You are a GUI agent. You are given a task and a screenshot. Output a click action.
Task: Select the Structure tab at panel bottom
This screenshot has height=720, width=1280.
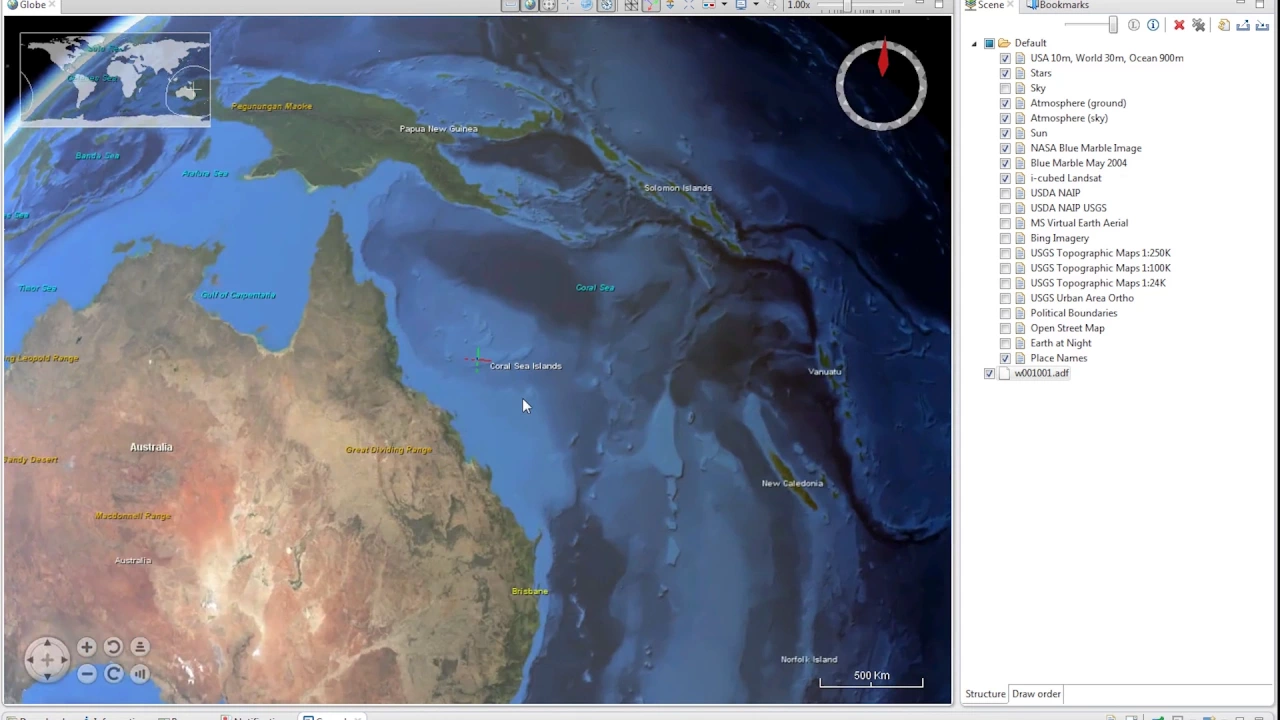pyautogui.click(x=985, y=694)
